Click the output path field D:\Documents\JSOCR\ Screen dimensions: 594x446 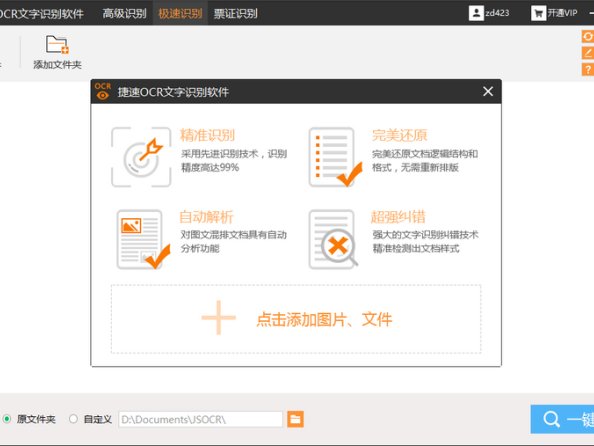tap(200, 419)
